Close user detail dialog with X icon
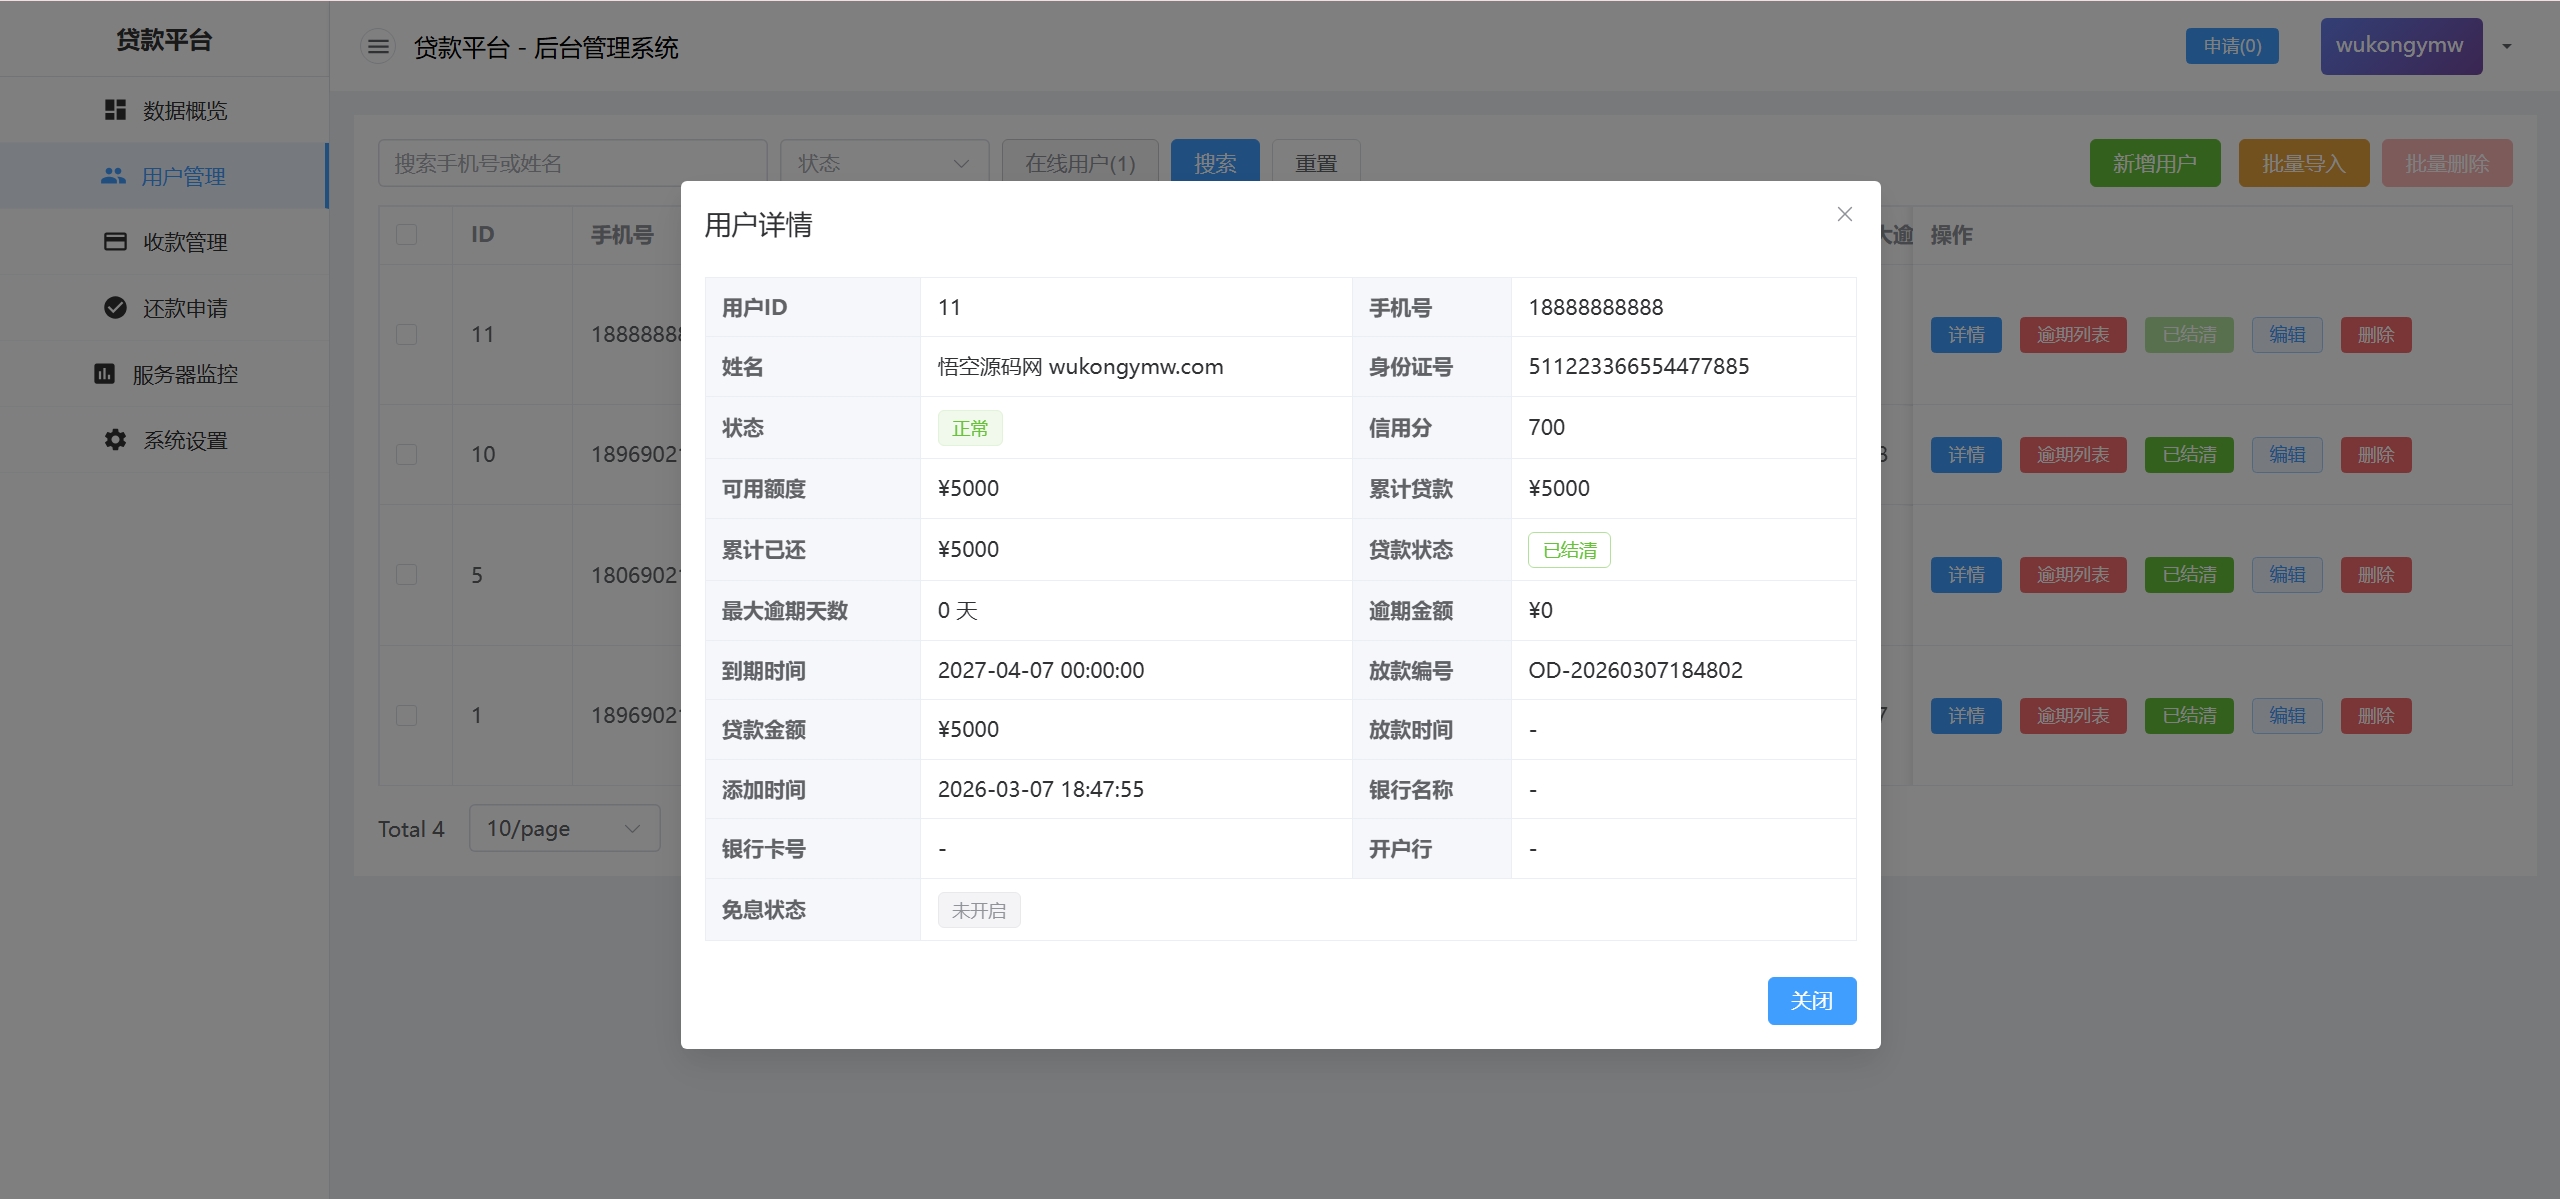The height and width of the screenshot is (1199, 2560). coord(1845,214)
